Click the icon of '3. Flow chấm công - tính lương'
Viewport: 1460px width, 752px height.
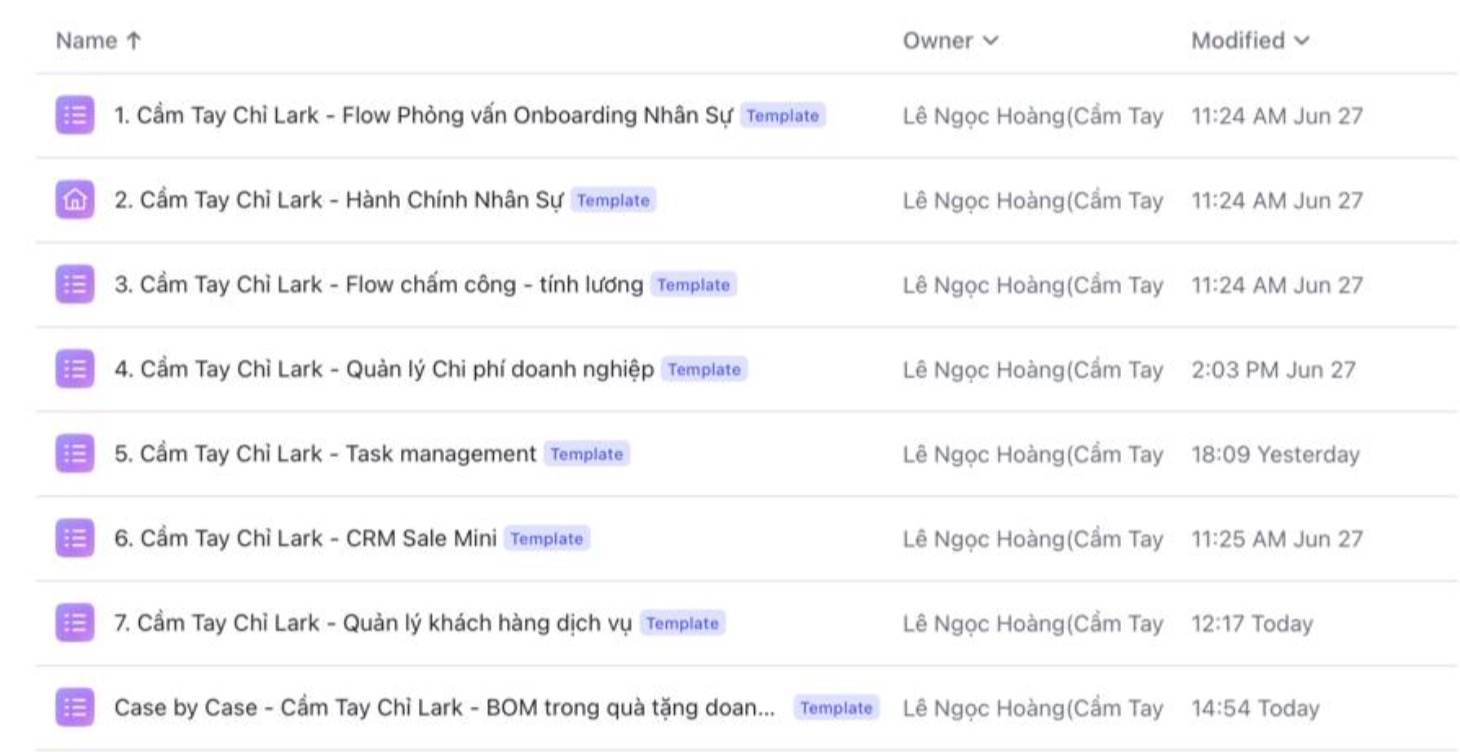pyautogui.click(x=75, y=285)
